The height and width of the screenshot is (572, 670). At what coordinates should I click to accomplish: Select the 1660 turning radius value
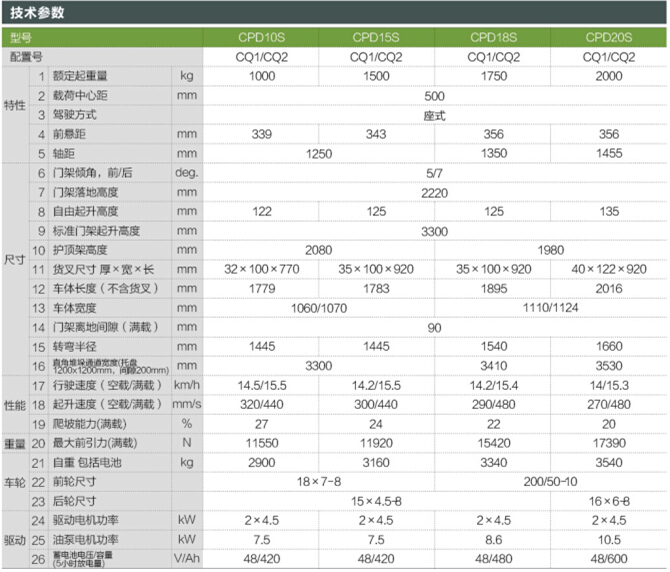608,345
